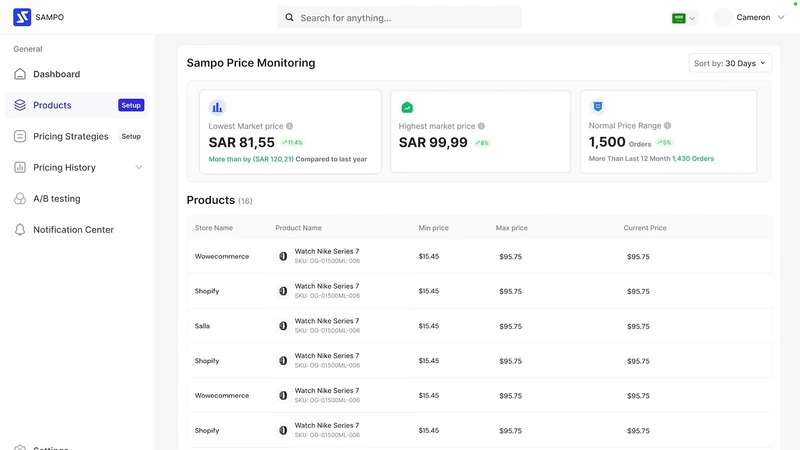Click Watch Nike Series 7 in Salla row

click(x=327, y=321)
